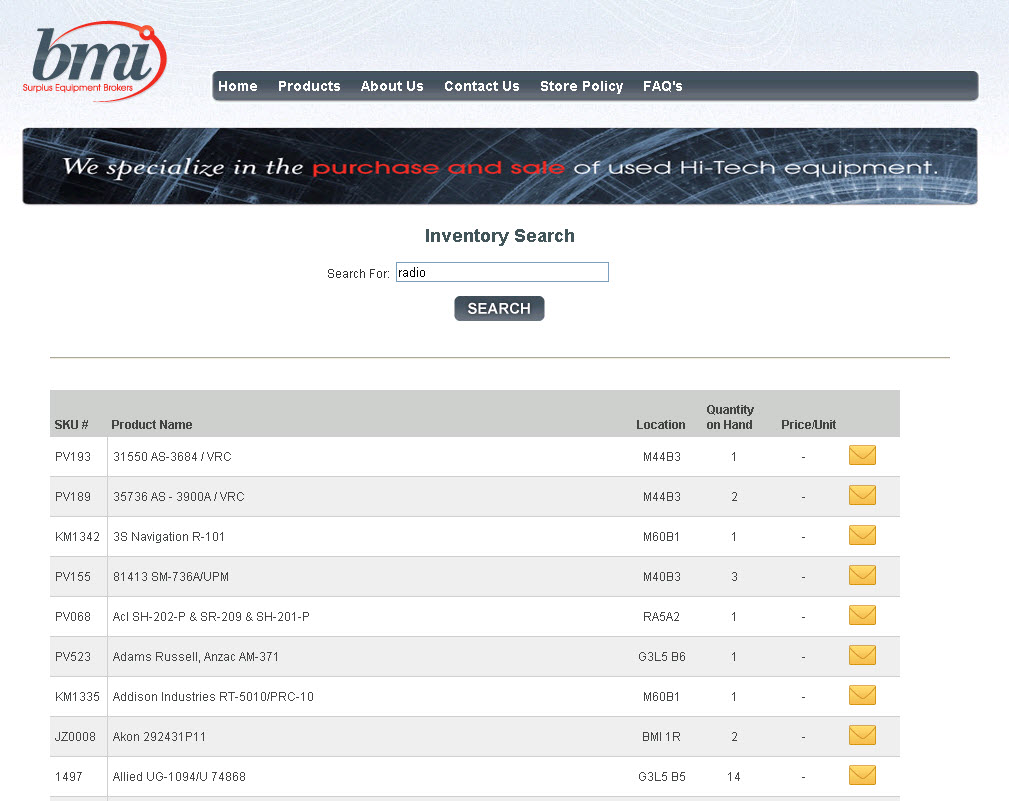Click product name Allied UG-1094/U 74868

179,777
